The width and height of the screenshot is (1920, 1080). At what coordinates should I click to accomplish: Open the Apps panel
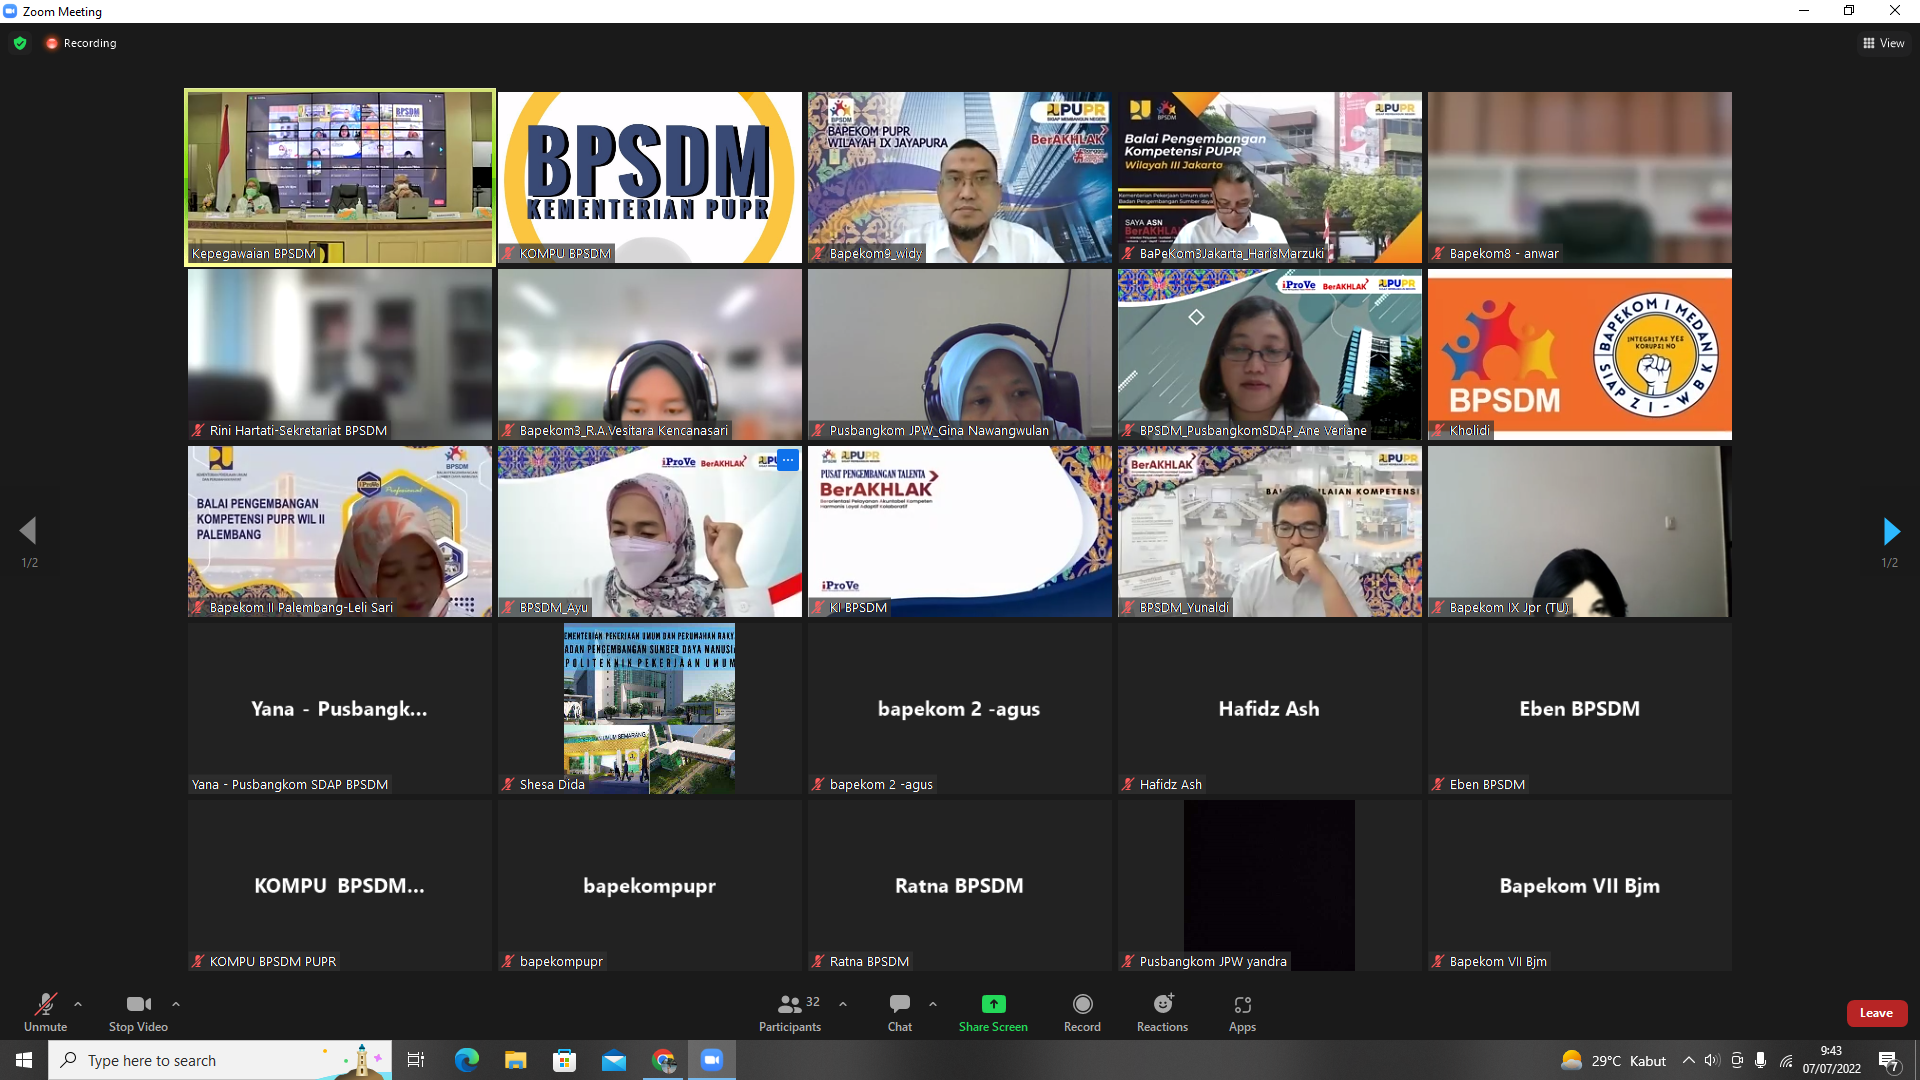(x=1242, y=1012)
